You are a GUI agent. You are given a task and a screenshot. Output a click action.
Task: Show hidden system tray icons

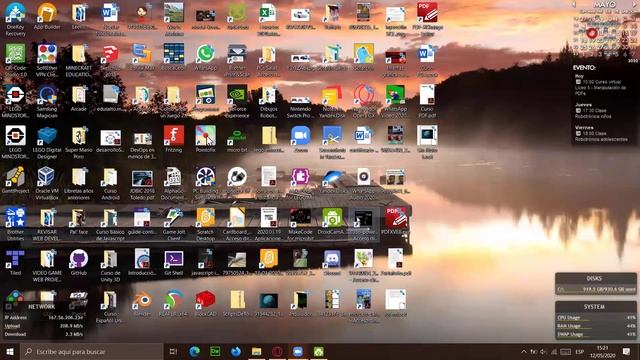pos(524,351)
